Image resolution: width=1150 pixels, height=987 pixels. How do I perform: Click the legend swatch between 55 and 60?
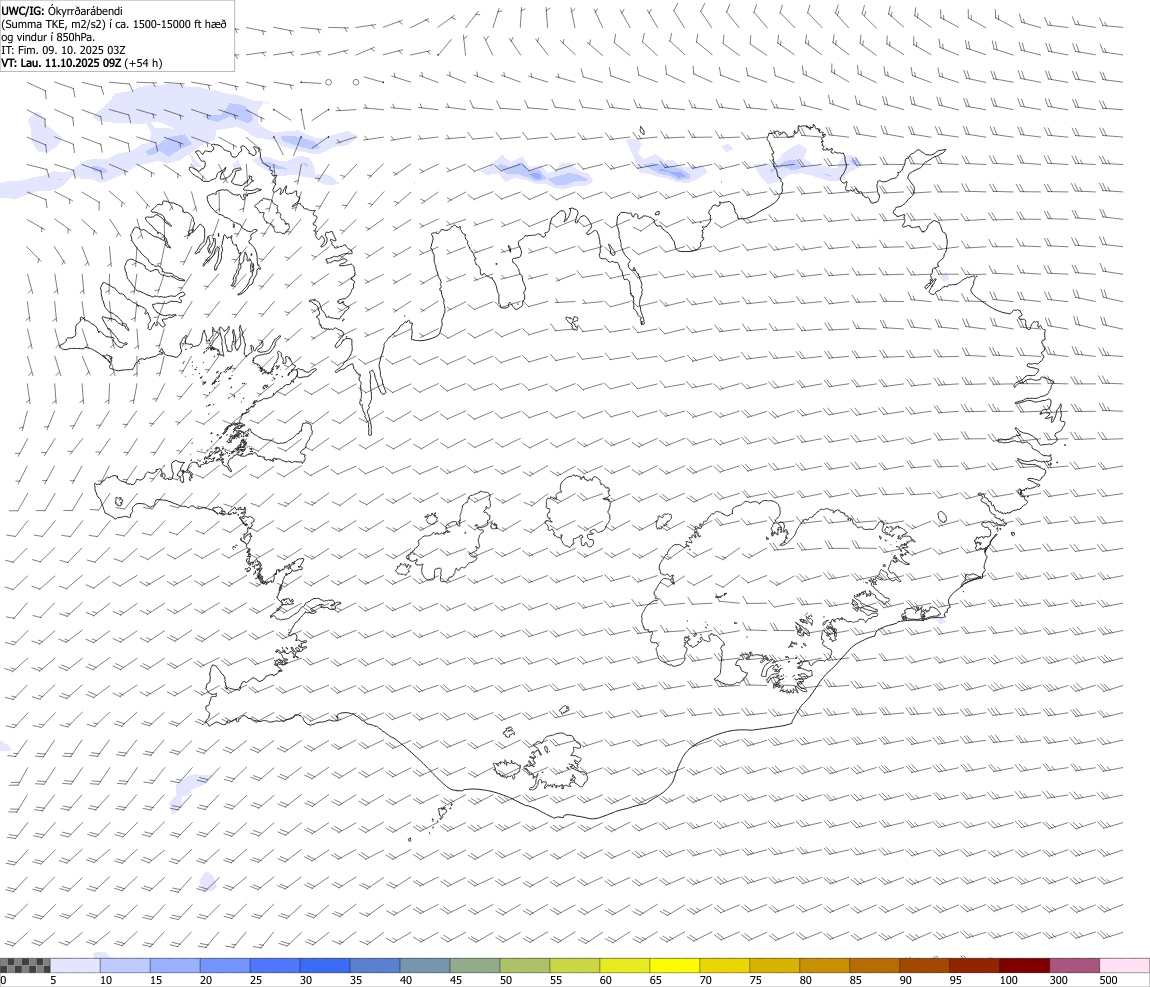point(575,966)
